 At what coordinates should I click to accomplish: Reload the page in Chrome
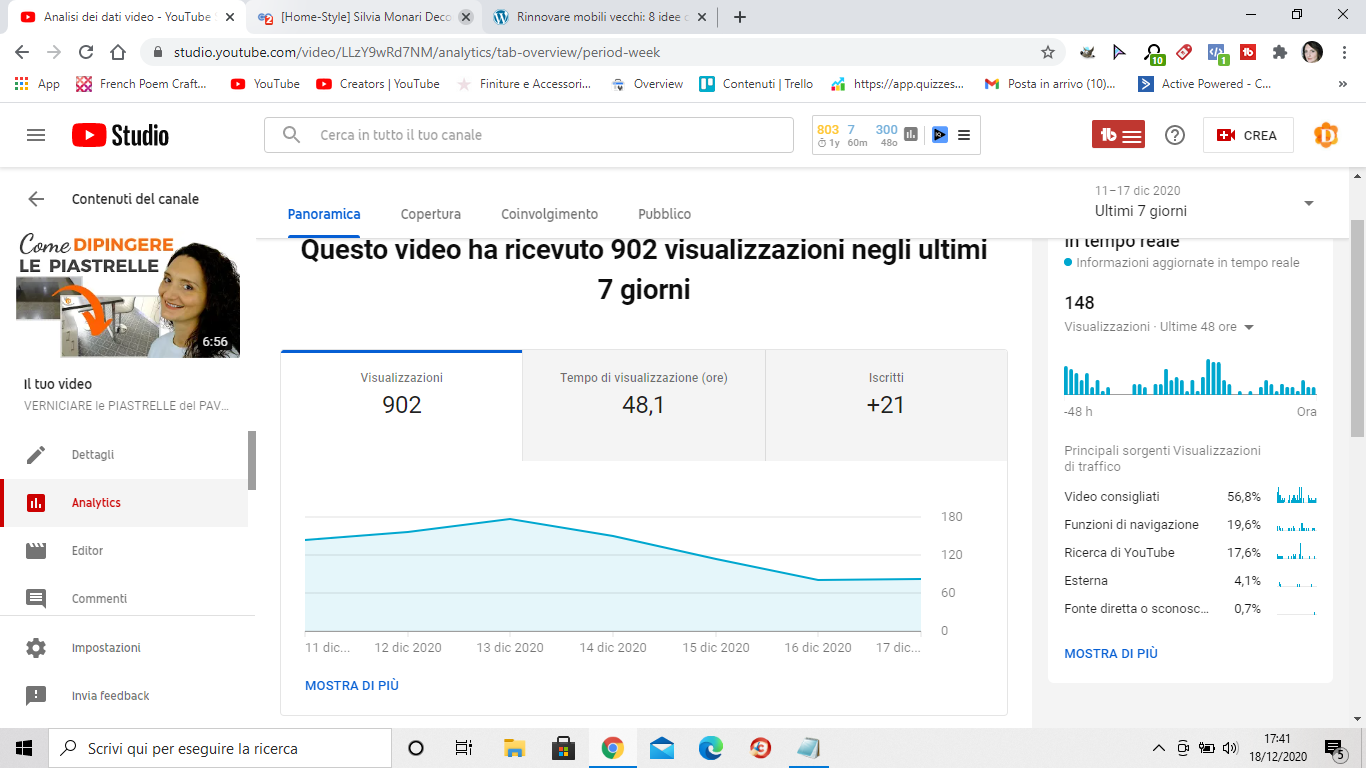[86, 52]
